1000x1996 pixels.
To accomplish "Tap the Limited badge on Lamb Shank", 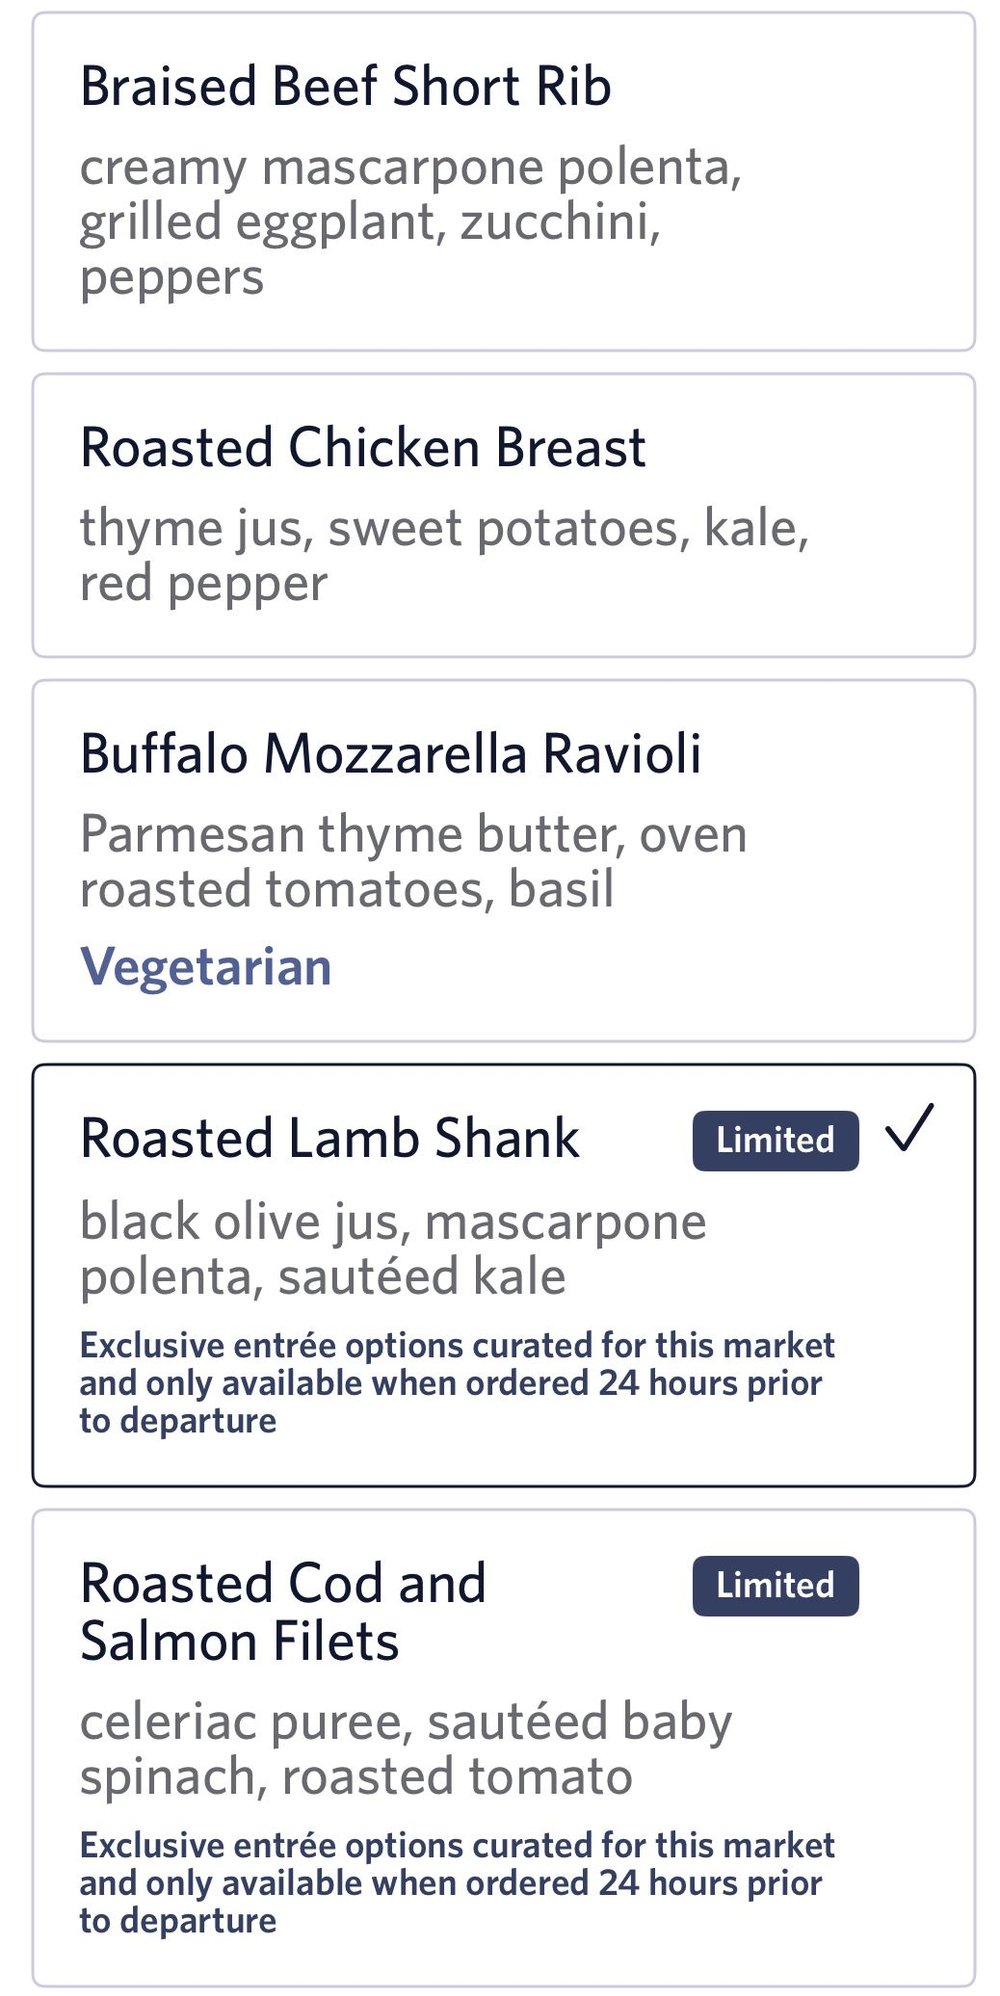I will click(x=775, y=1140).
